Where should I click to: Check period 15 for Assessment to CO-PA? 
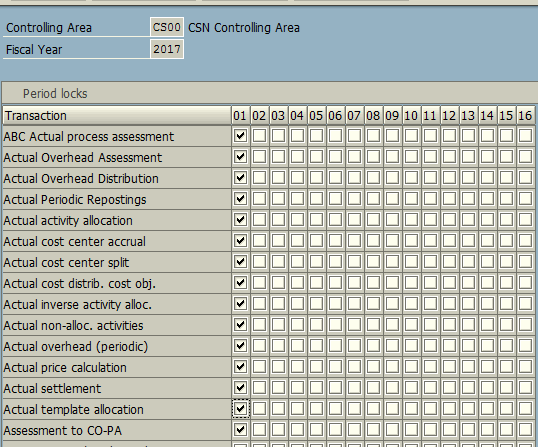click(506, 430)
